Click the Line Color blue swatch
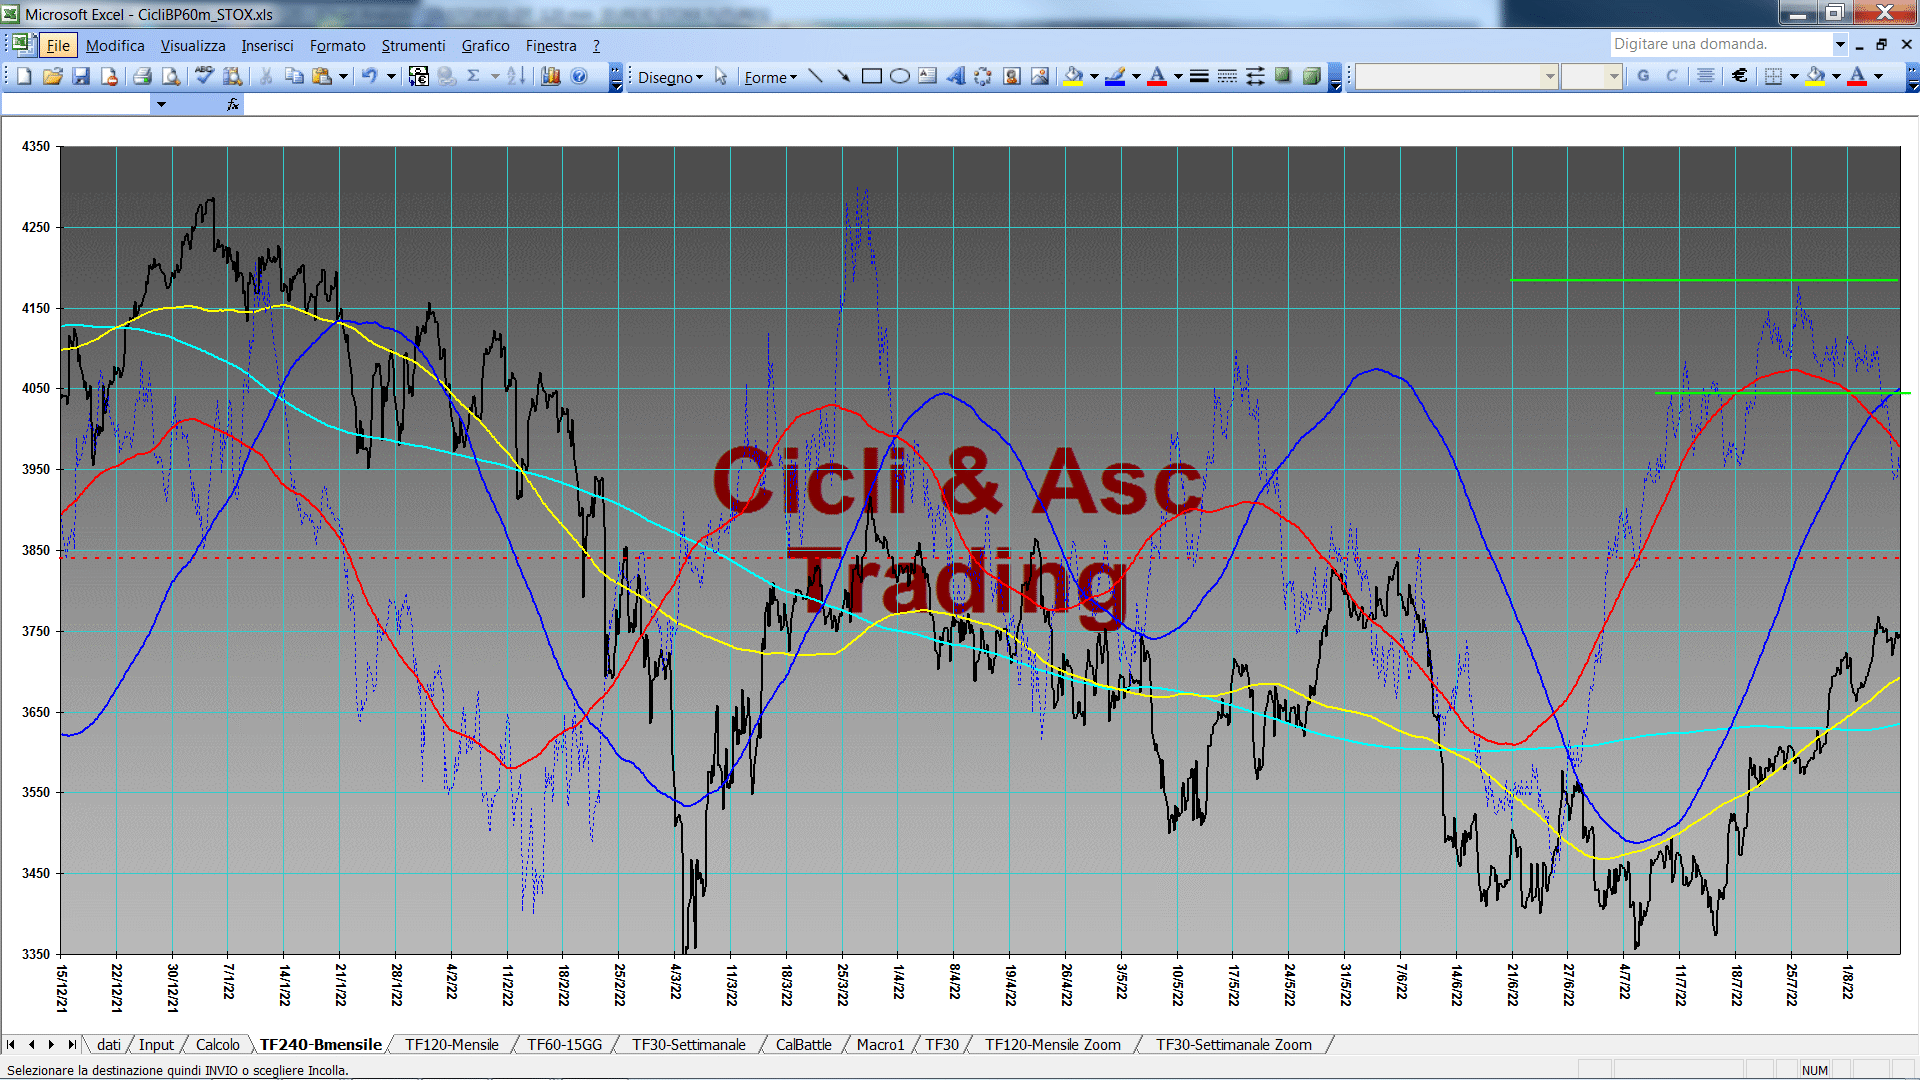The width and height of the screenshot is (1920, 1080). pos(1116,77)
